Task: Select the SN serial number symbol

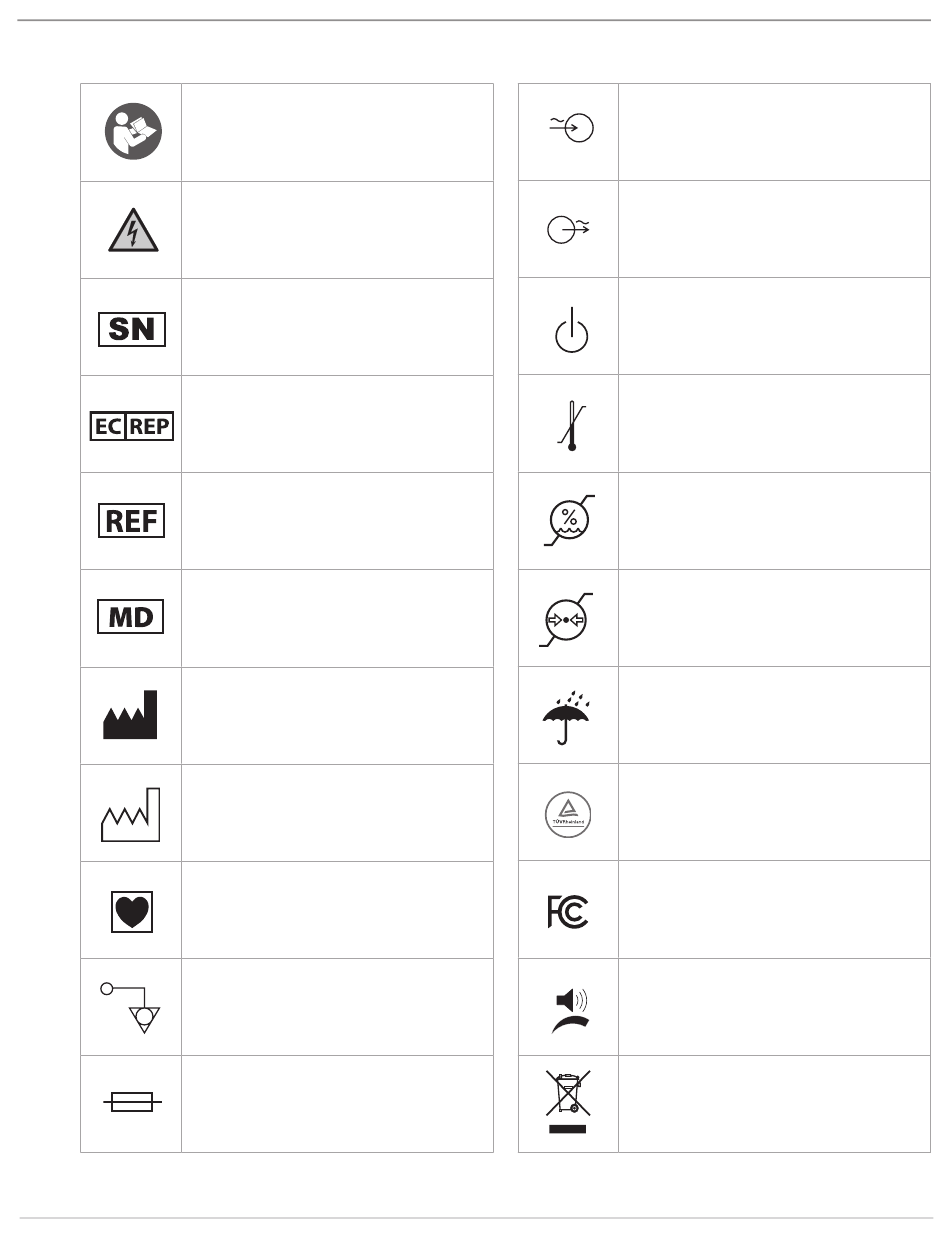Action: (132, 328)
